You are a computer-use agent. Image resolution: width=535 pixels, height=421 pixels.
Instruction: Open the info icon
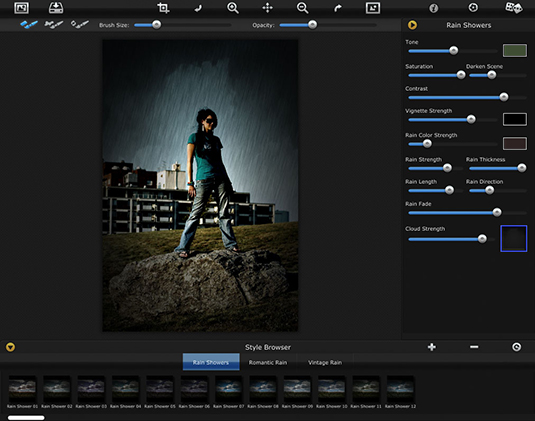pyautogui.click(x=433, y=8)
